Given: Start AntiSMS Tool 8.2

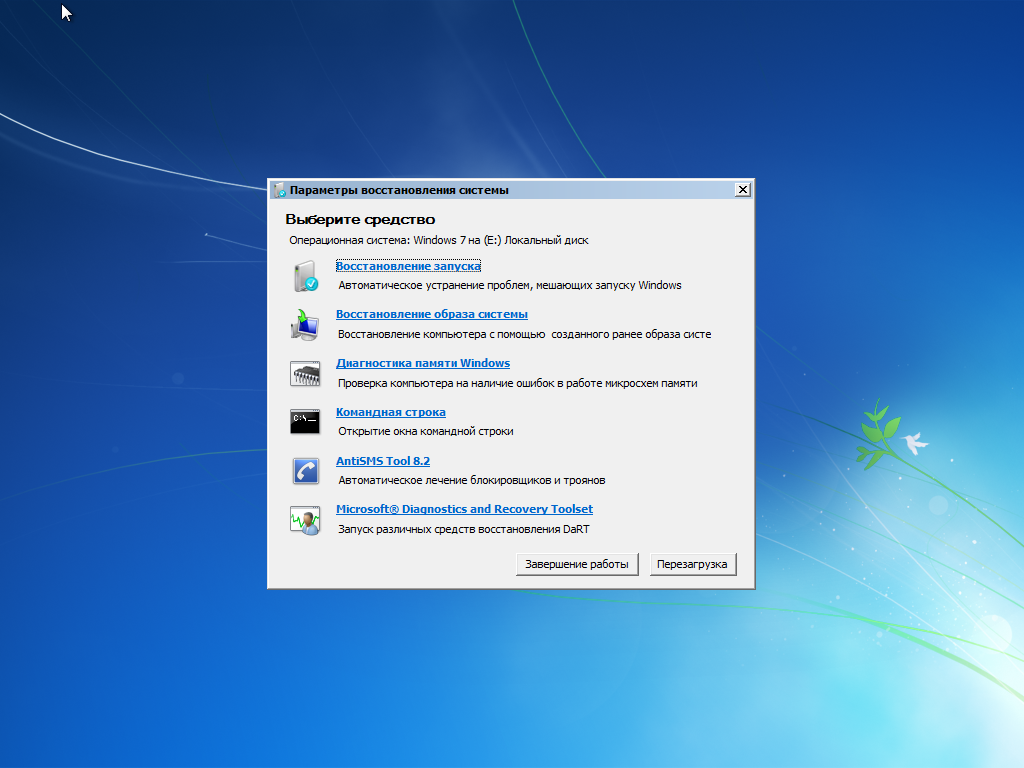Looking at the screenshot, I should click(x=383, y=461).
